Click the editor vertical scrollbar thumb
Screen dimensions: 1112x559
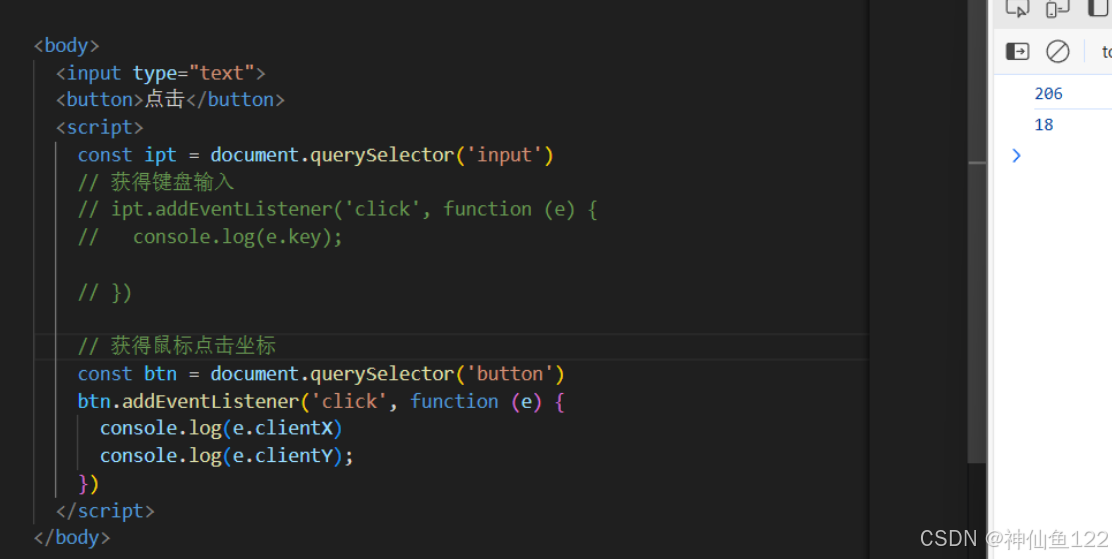pos(977,231)
